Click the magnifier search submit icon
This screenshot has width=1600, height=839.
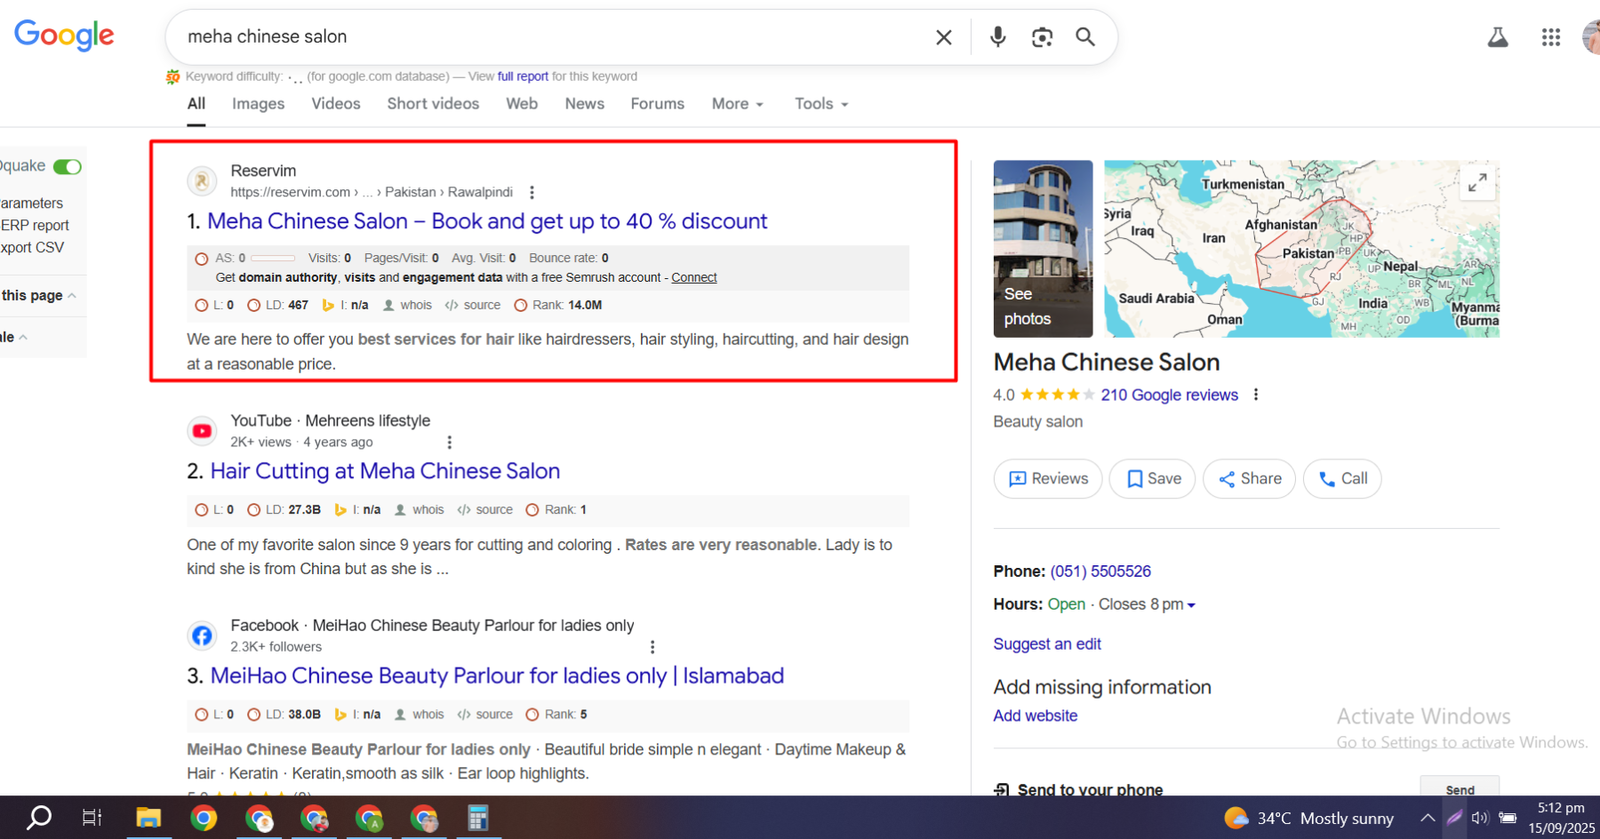[1085, 37]
